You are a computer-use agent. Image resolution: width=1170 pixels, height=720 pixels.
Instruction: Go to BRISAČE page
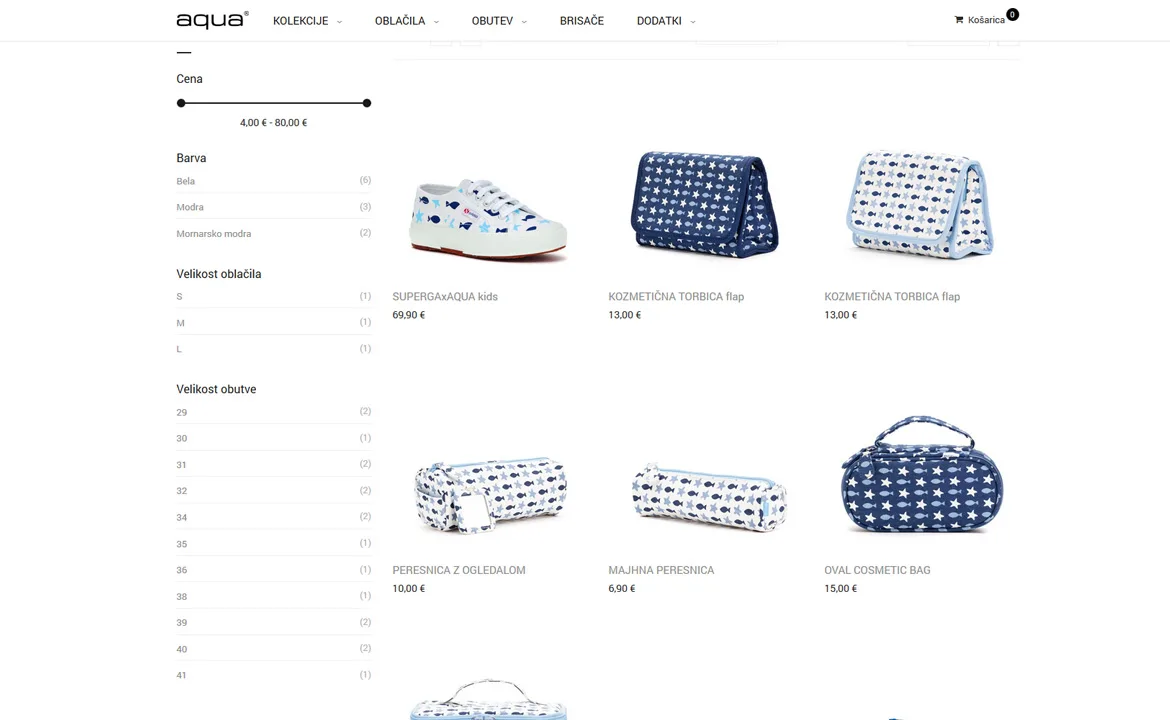tap(582, 21)
